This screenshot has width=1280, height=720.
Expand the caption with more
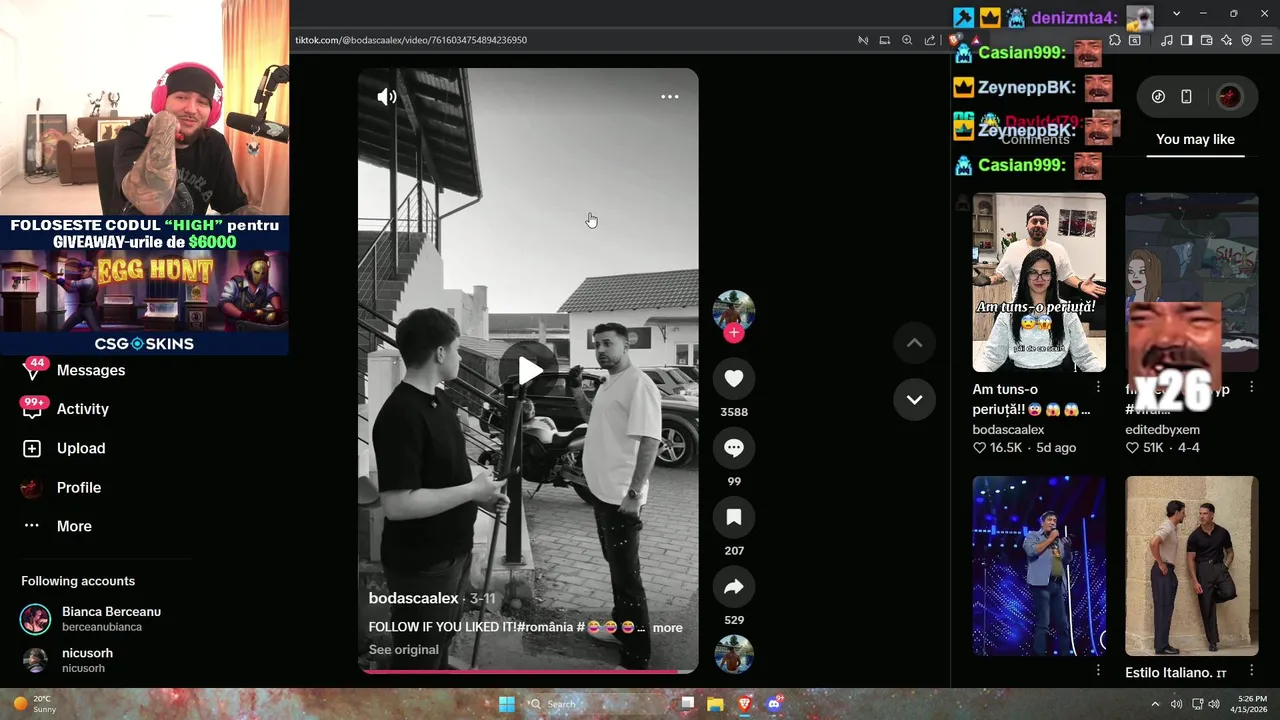[667, 628]
